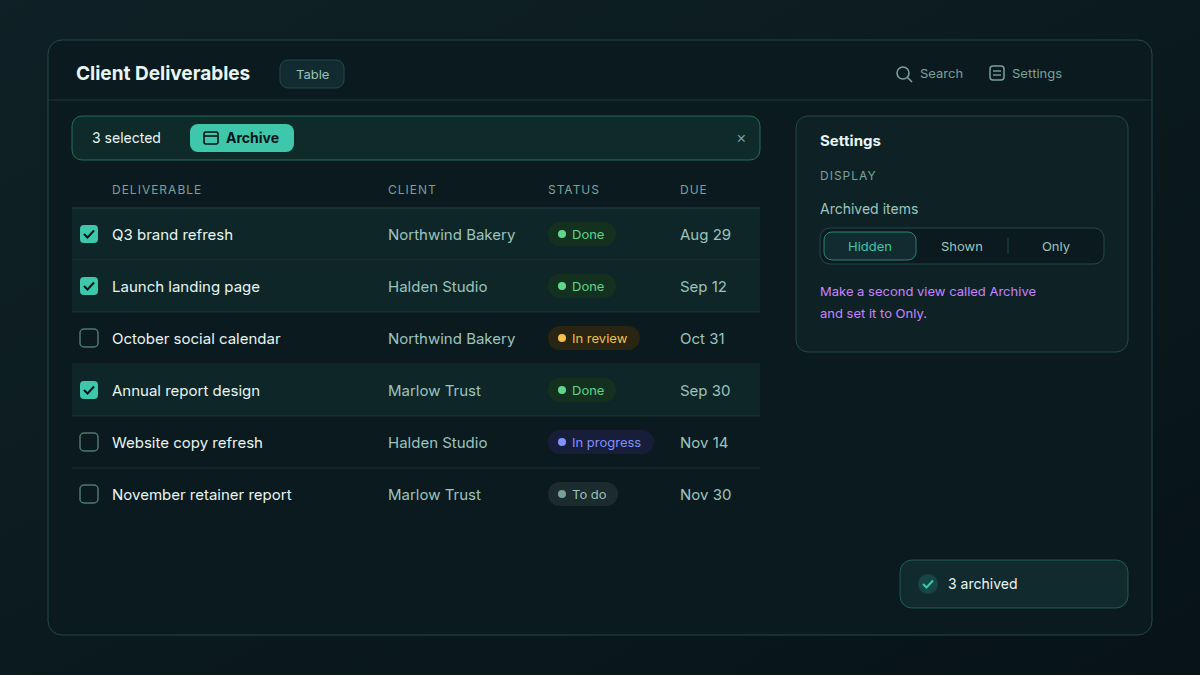Image resolution: width=1200 pixels, height=675 pixels.
Task: Select the Shown option for archived items
Action: coord(962,246)
